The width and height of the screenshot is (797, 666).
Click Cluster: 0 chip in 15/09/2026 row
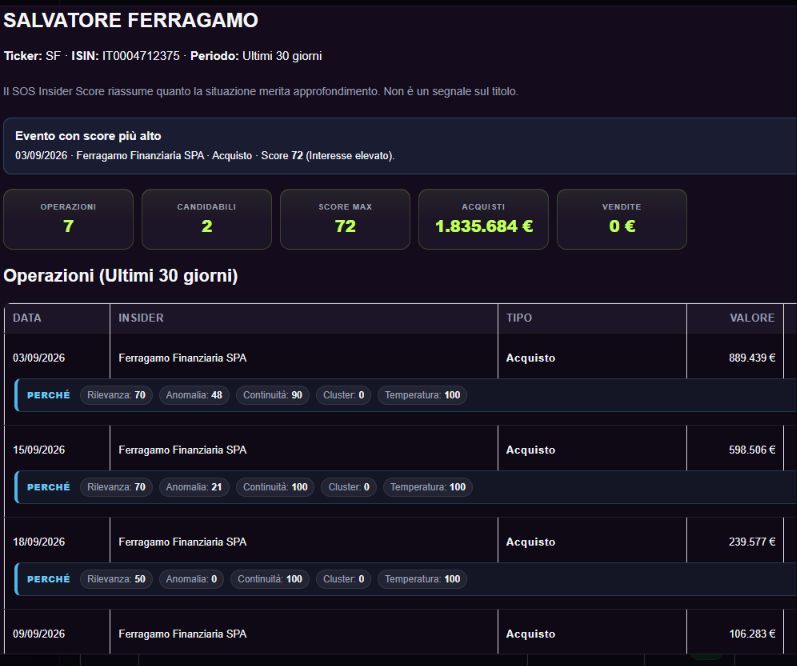pos(349,487)
